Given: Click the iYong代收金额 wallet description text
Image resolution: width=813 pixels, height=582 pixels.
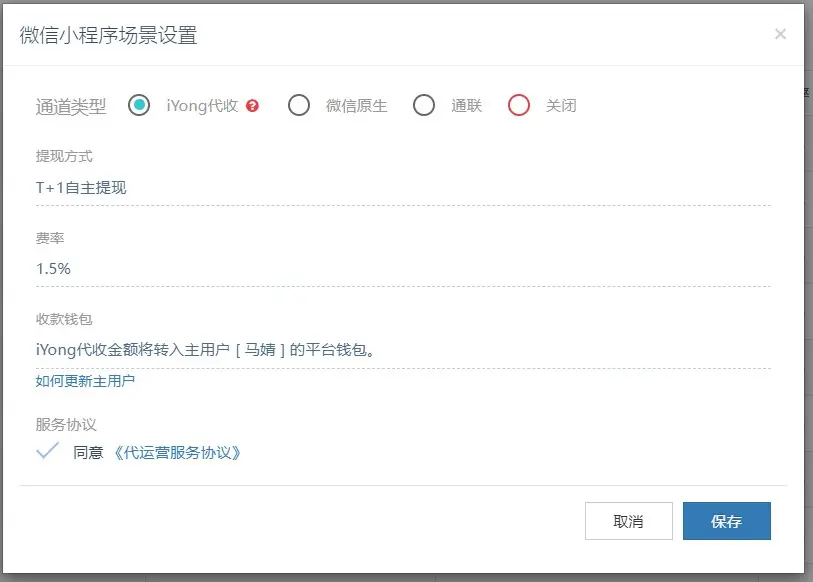Looking at the screenshot, I should [x=210, y=349].
